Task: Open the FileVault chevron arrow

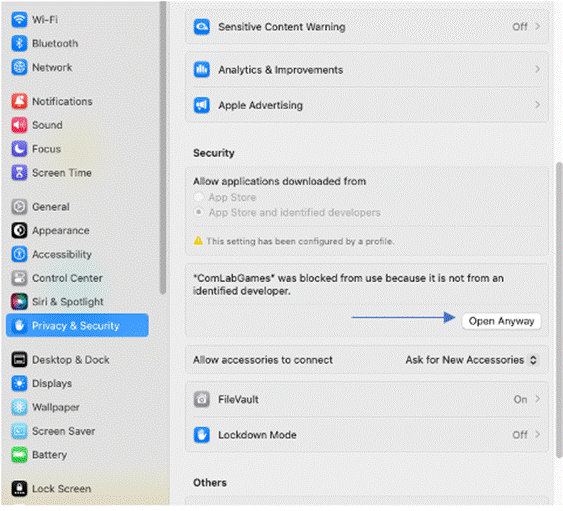Action: click(x=538, y=399)
